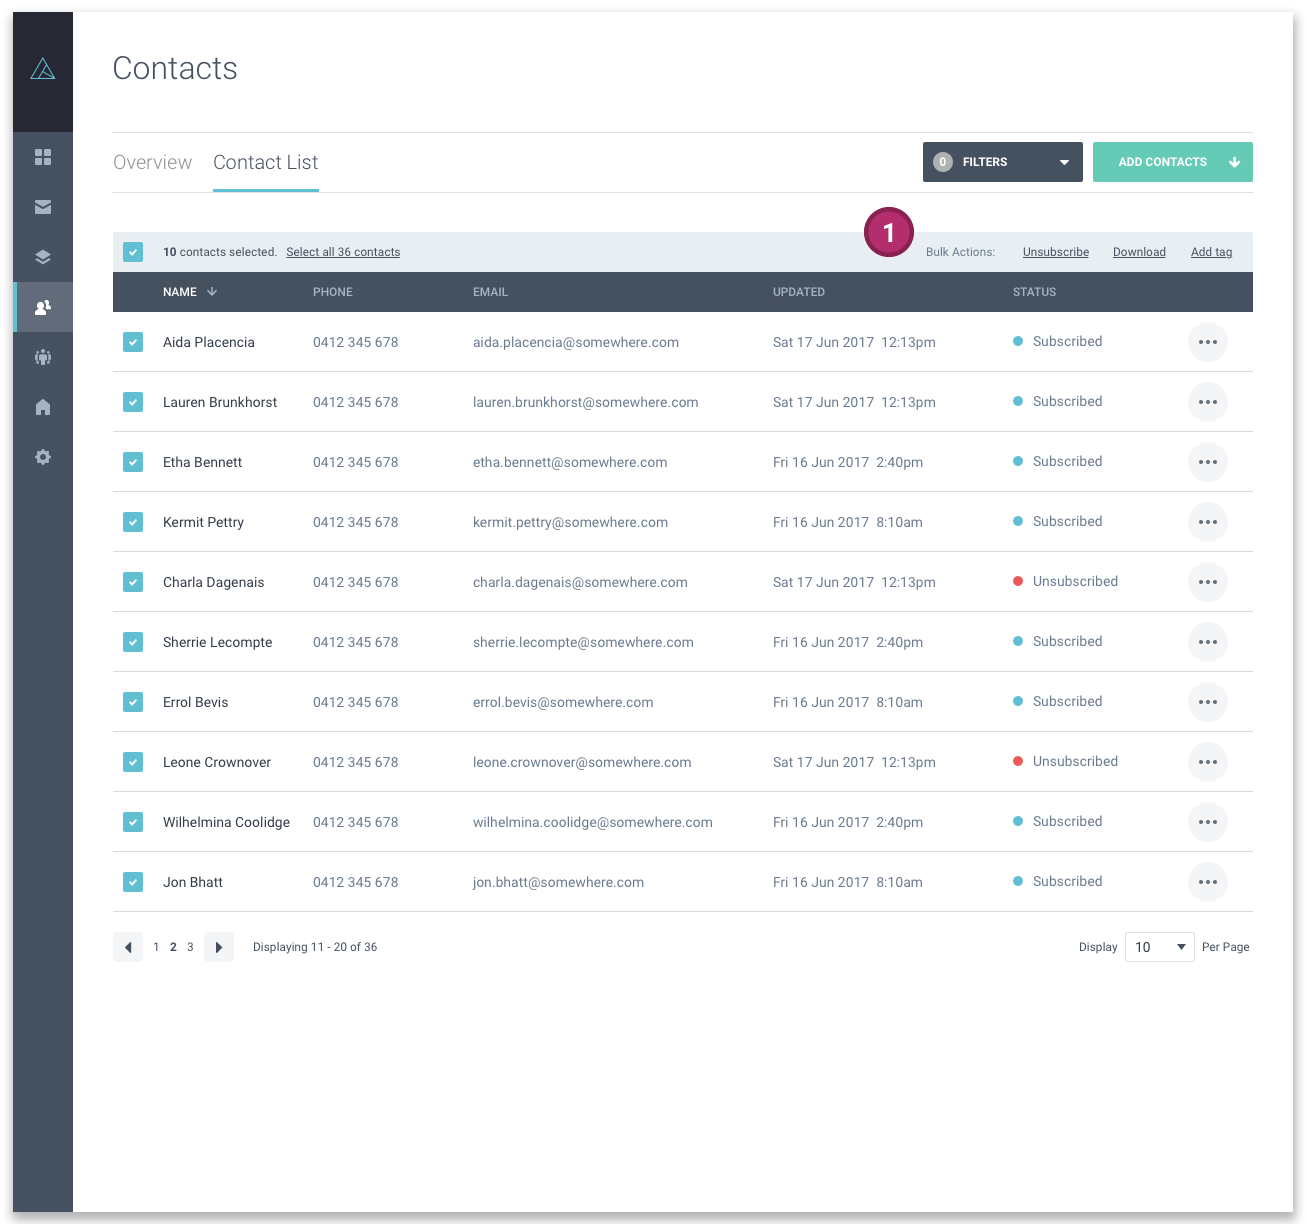Open the automation robot sidebar icon

point(43,357)
